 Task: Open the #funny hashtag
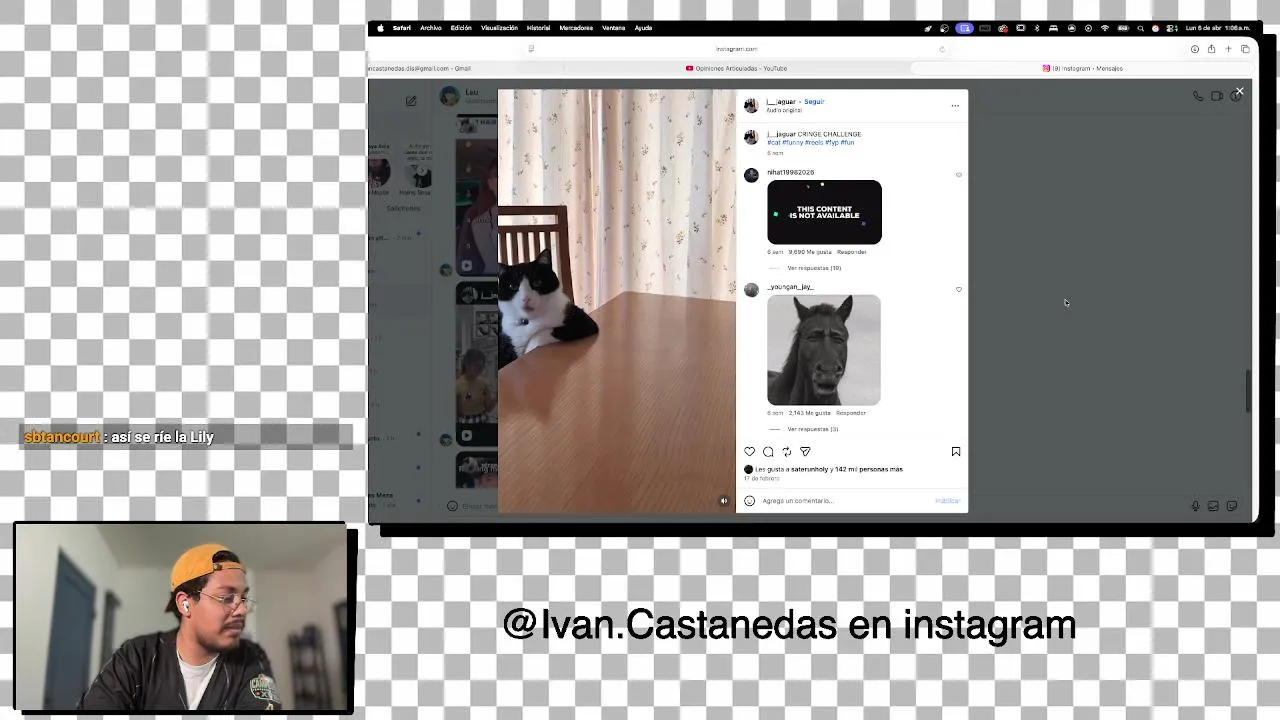(x=792, y=143)
